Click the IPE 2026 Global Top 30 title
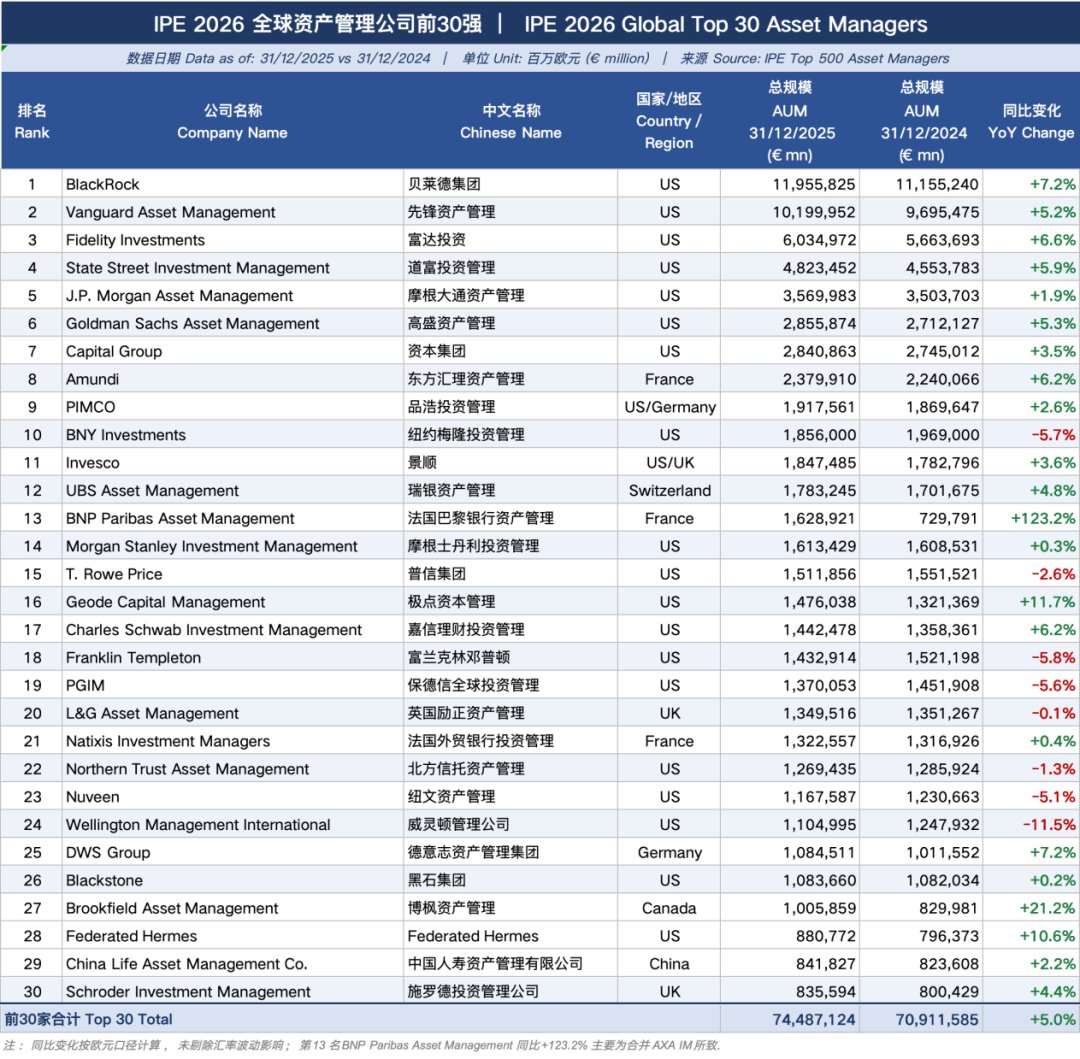 point(540,24)
